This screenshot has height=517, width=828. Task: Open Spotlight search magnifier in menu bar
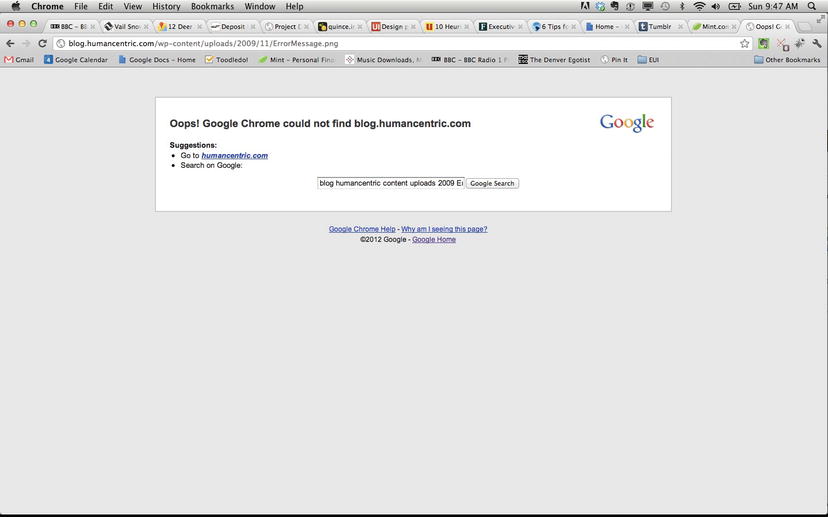(812, 6)
